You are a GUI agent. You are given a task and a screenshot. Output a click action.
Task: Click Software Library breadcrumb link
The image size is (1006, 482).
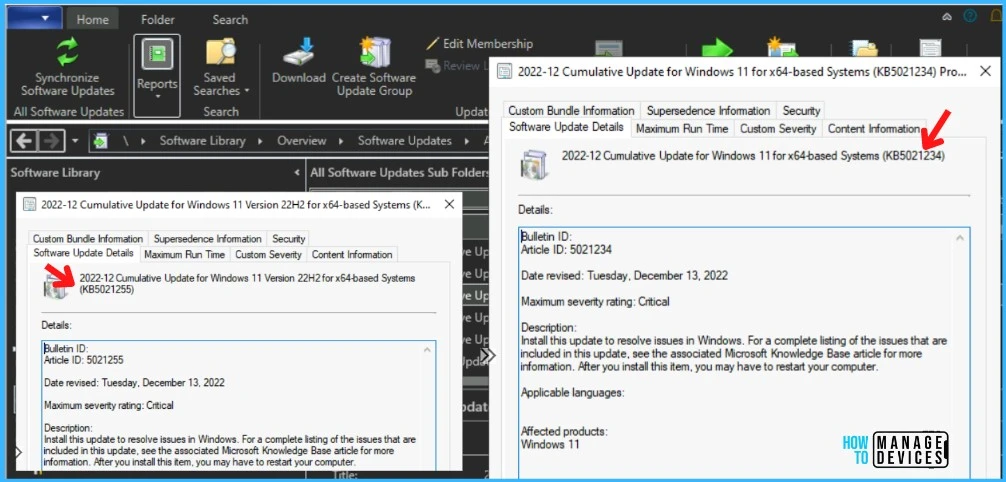(x=203, y=141)
